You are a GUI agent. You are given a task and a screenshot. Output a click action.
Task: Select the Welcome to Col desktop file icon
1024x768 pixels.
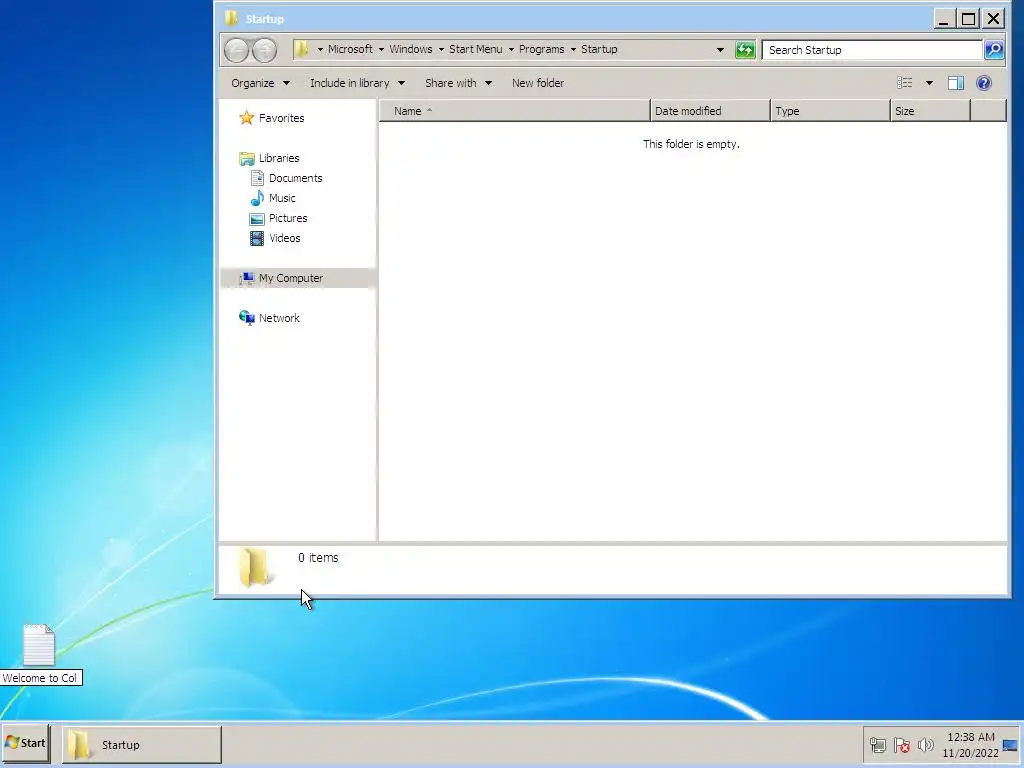[x=39, y=645]
